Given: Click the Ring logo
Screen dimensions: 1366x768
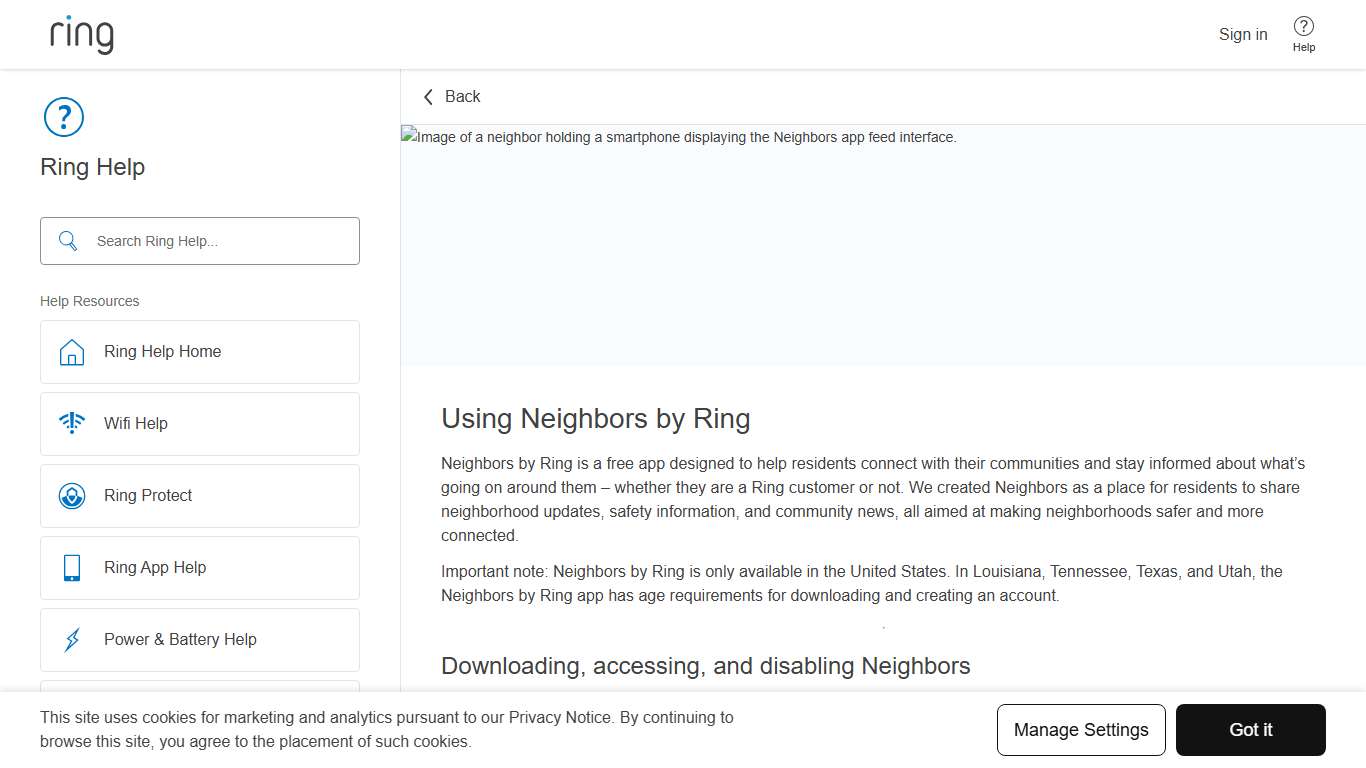Looking at the screenshot, I should [x=80, y=33].
